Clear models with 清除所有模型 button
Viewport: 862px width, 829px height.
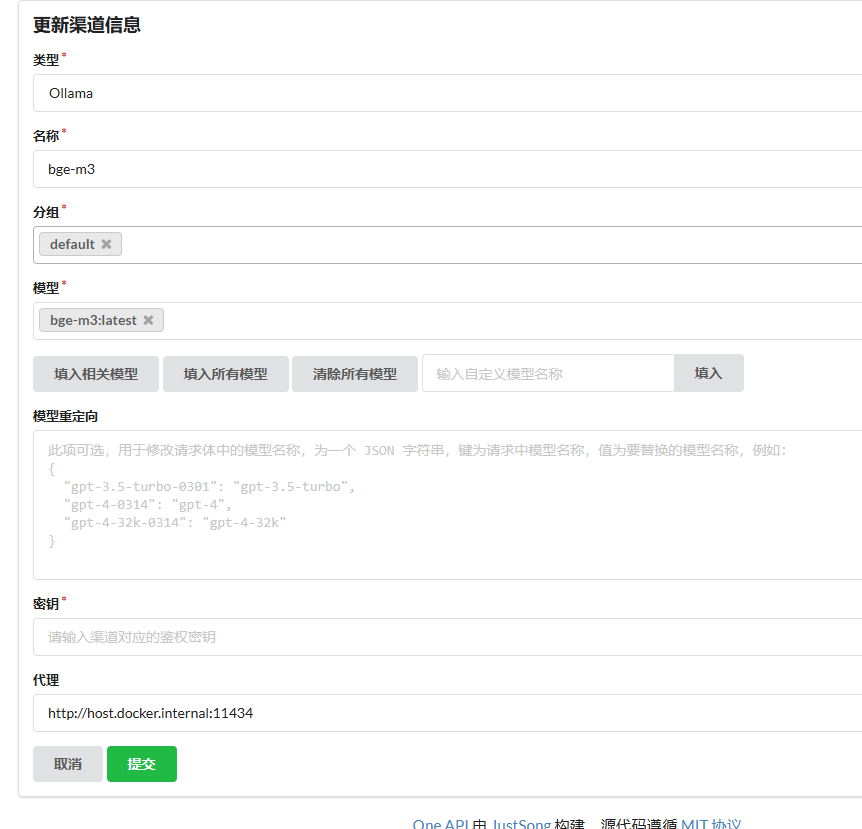point(354,373)
